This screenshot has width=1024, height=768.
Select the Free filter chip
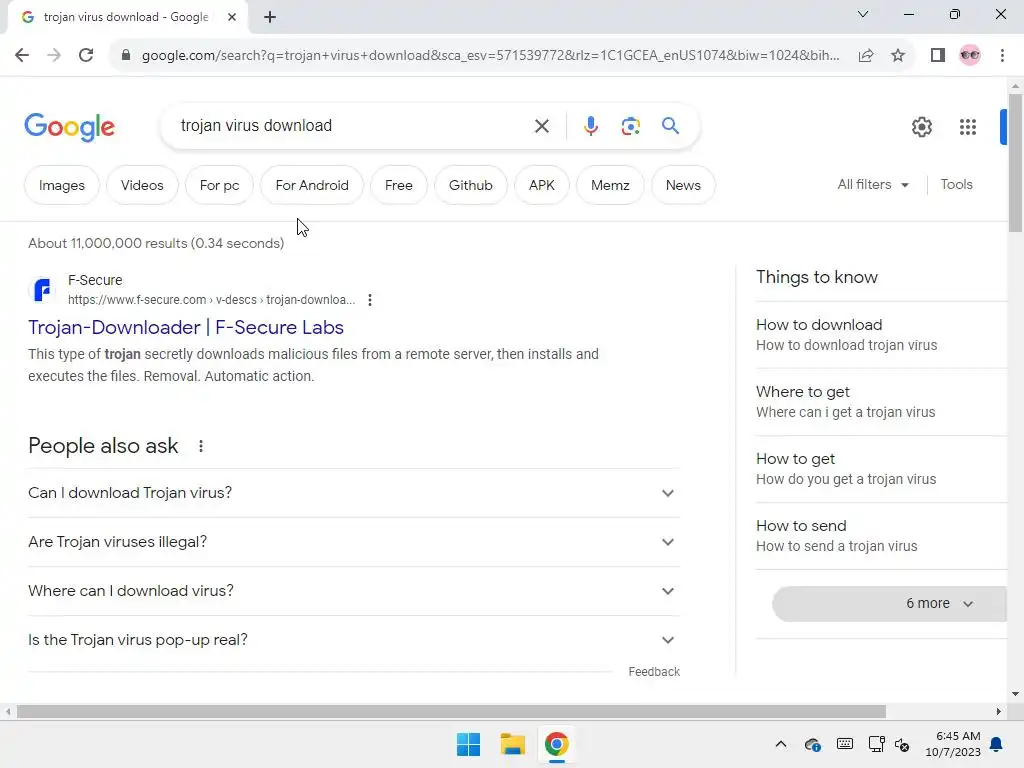[x=398, y=185]
